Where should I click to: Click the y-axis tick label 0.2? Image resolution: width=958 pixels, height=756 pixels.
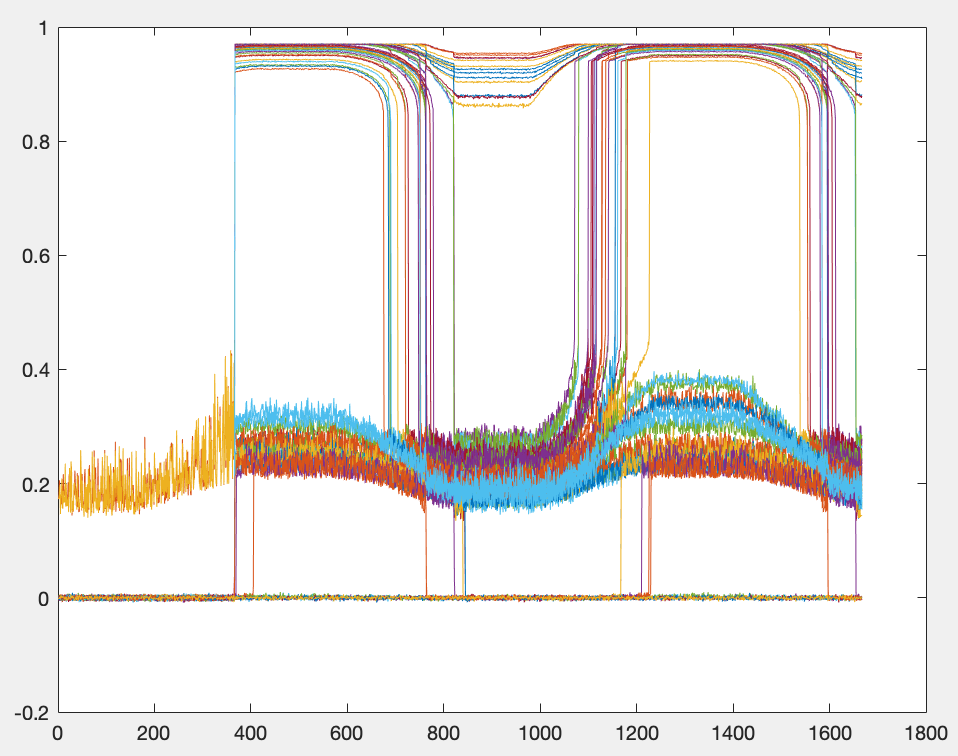click(x=35, y=485)
